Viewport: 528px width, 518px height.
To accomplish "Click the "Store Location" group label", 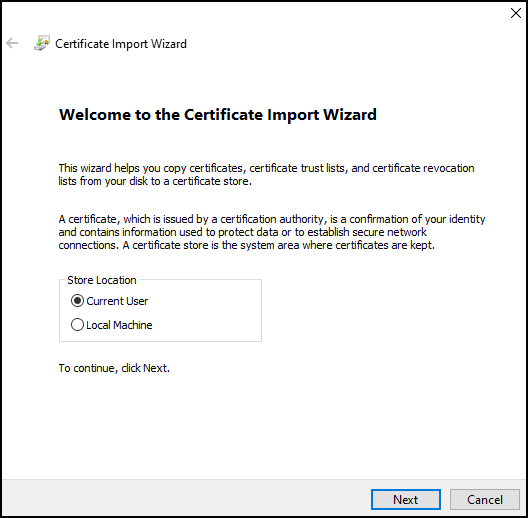I will [102, 280].
